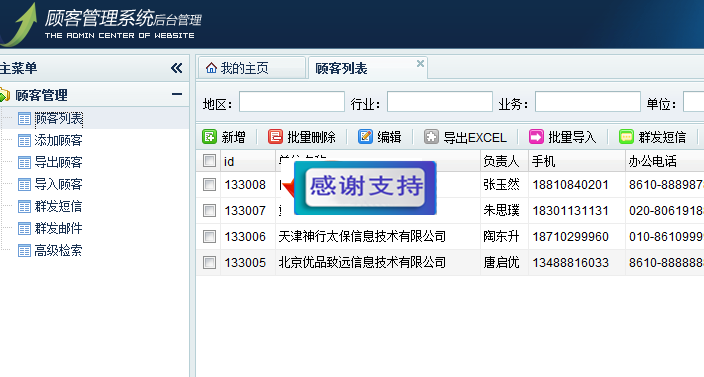Toggle the select-all checkbox in table header
Viewport: 704px width, 377px height.
coord(209,161)
